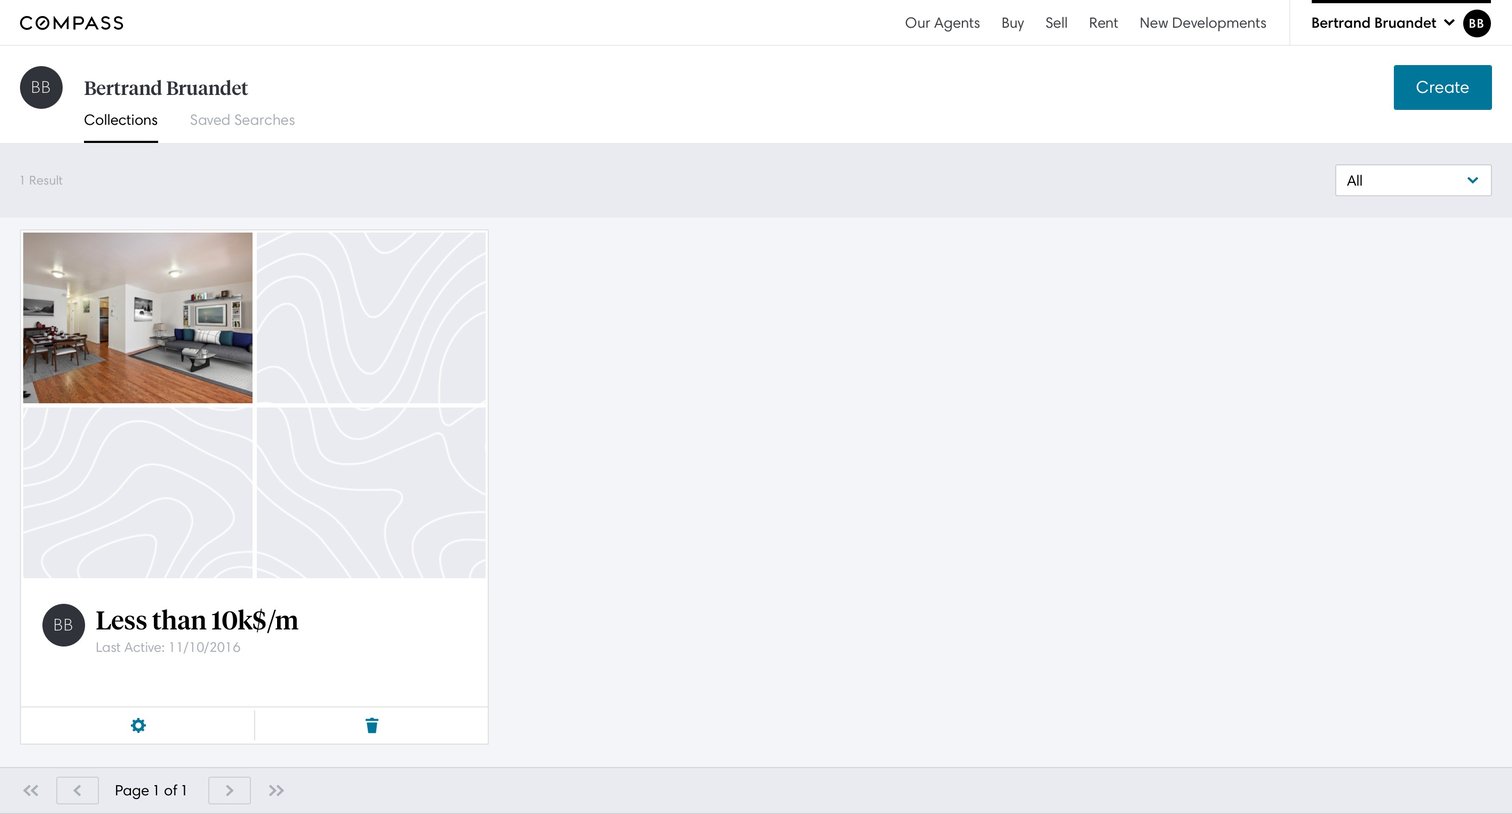Viewport: 1512px width, 814px height.
Task: Go to the last page
Action: tap(276, 790)
